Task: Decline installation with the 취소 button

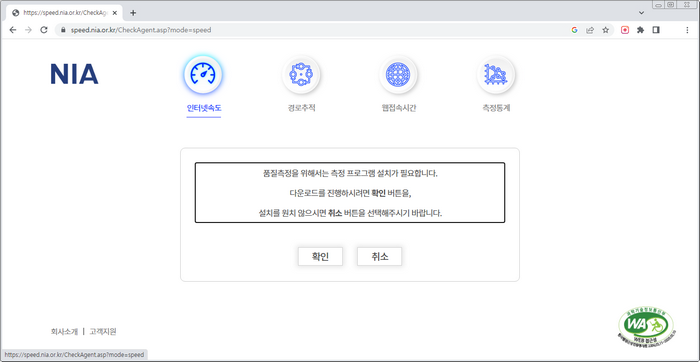Action: (x=379, y=257)
